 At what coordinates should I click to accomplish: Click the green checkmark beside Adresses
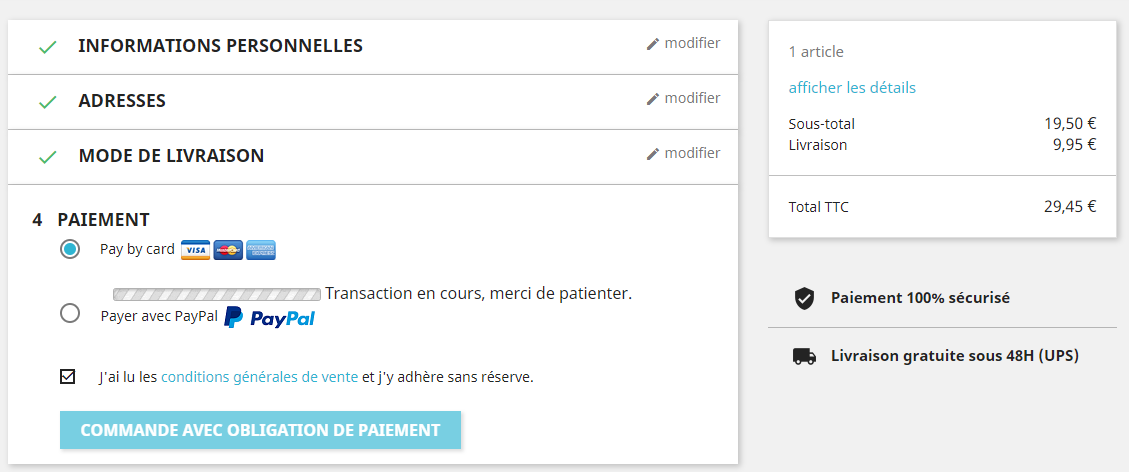pyautogui.click(x=48, y=102)
